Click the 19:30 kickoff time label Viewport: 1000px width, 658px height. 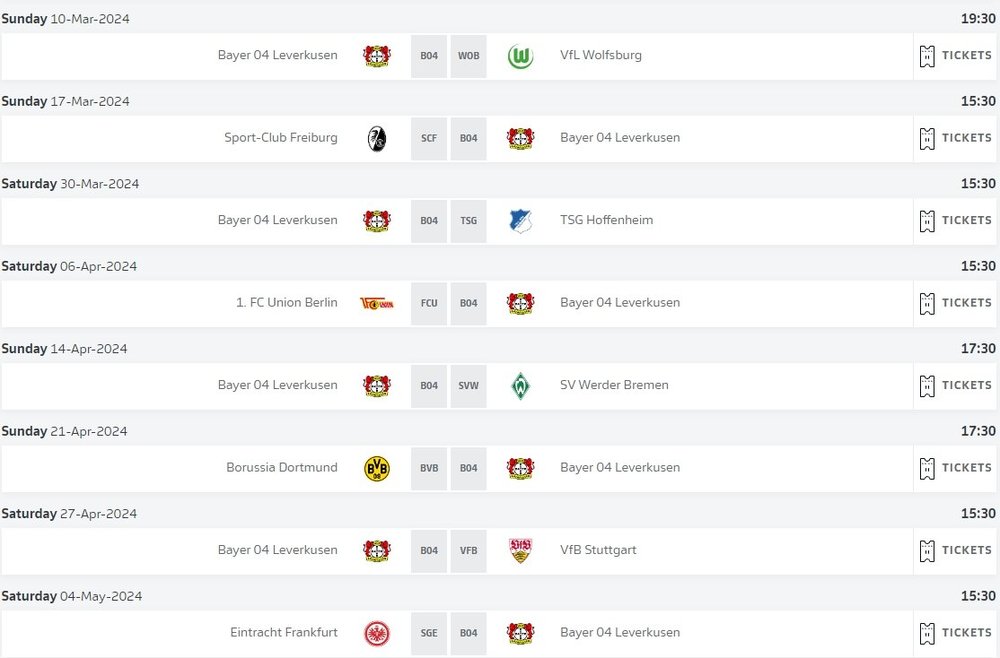pyautogui.click(x=980, y=18)
